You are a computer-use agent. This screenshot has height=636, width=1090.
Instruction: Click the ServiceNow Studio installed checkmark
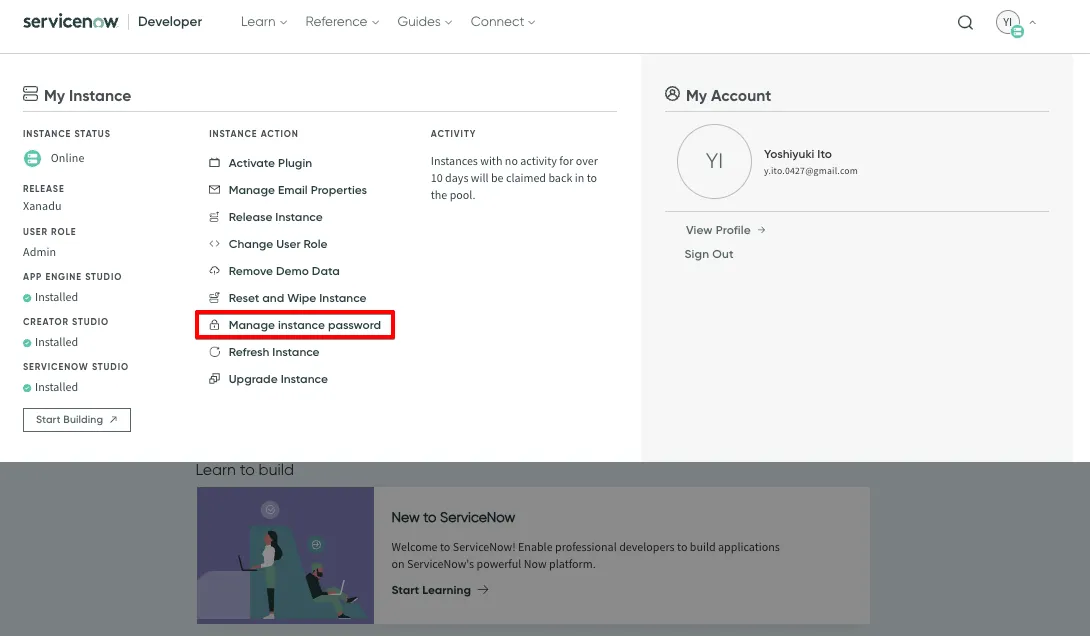click(27, 388)
